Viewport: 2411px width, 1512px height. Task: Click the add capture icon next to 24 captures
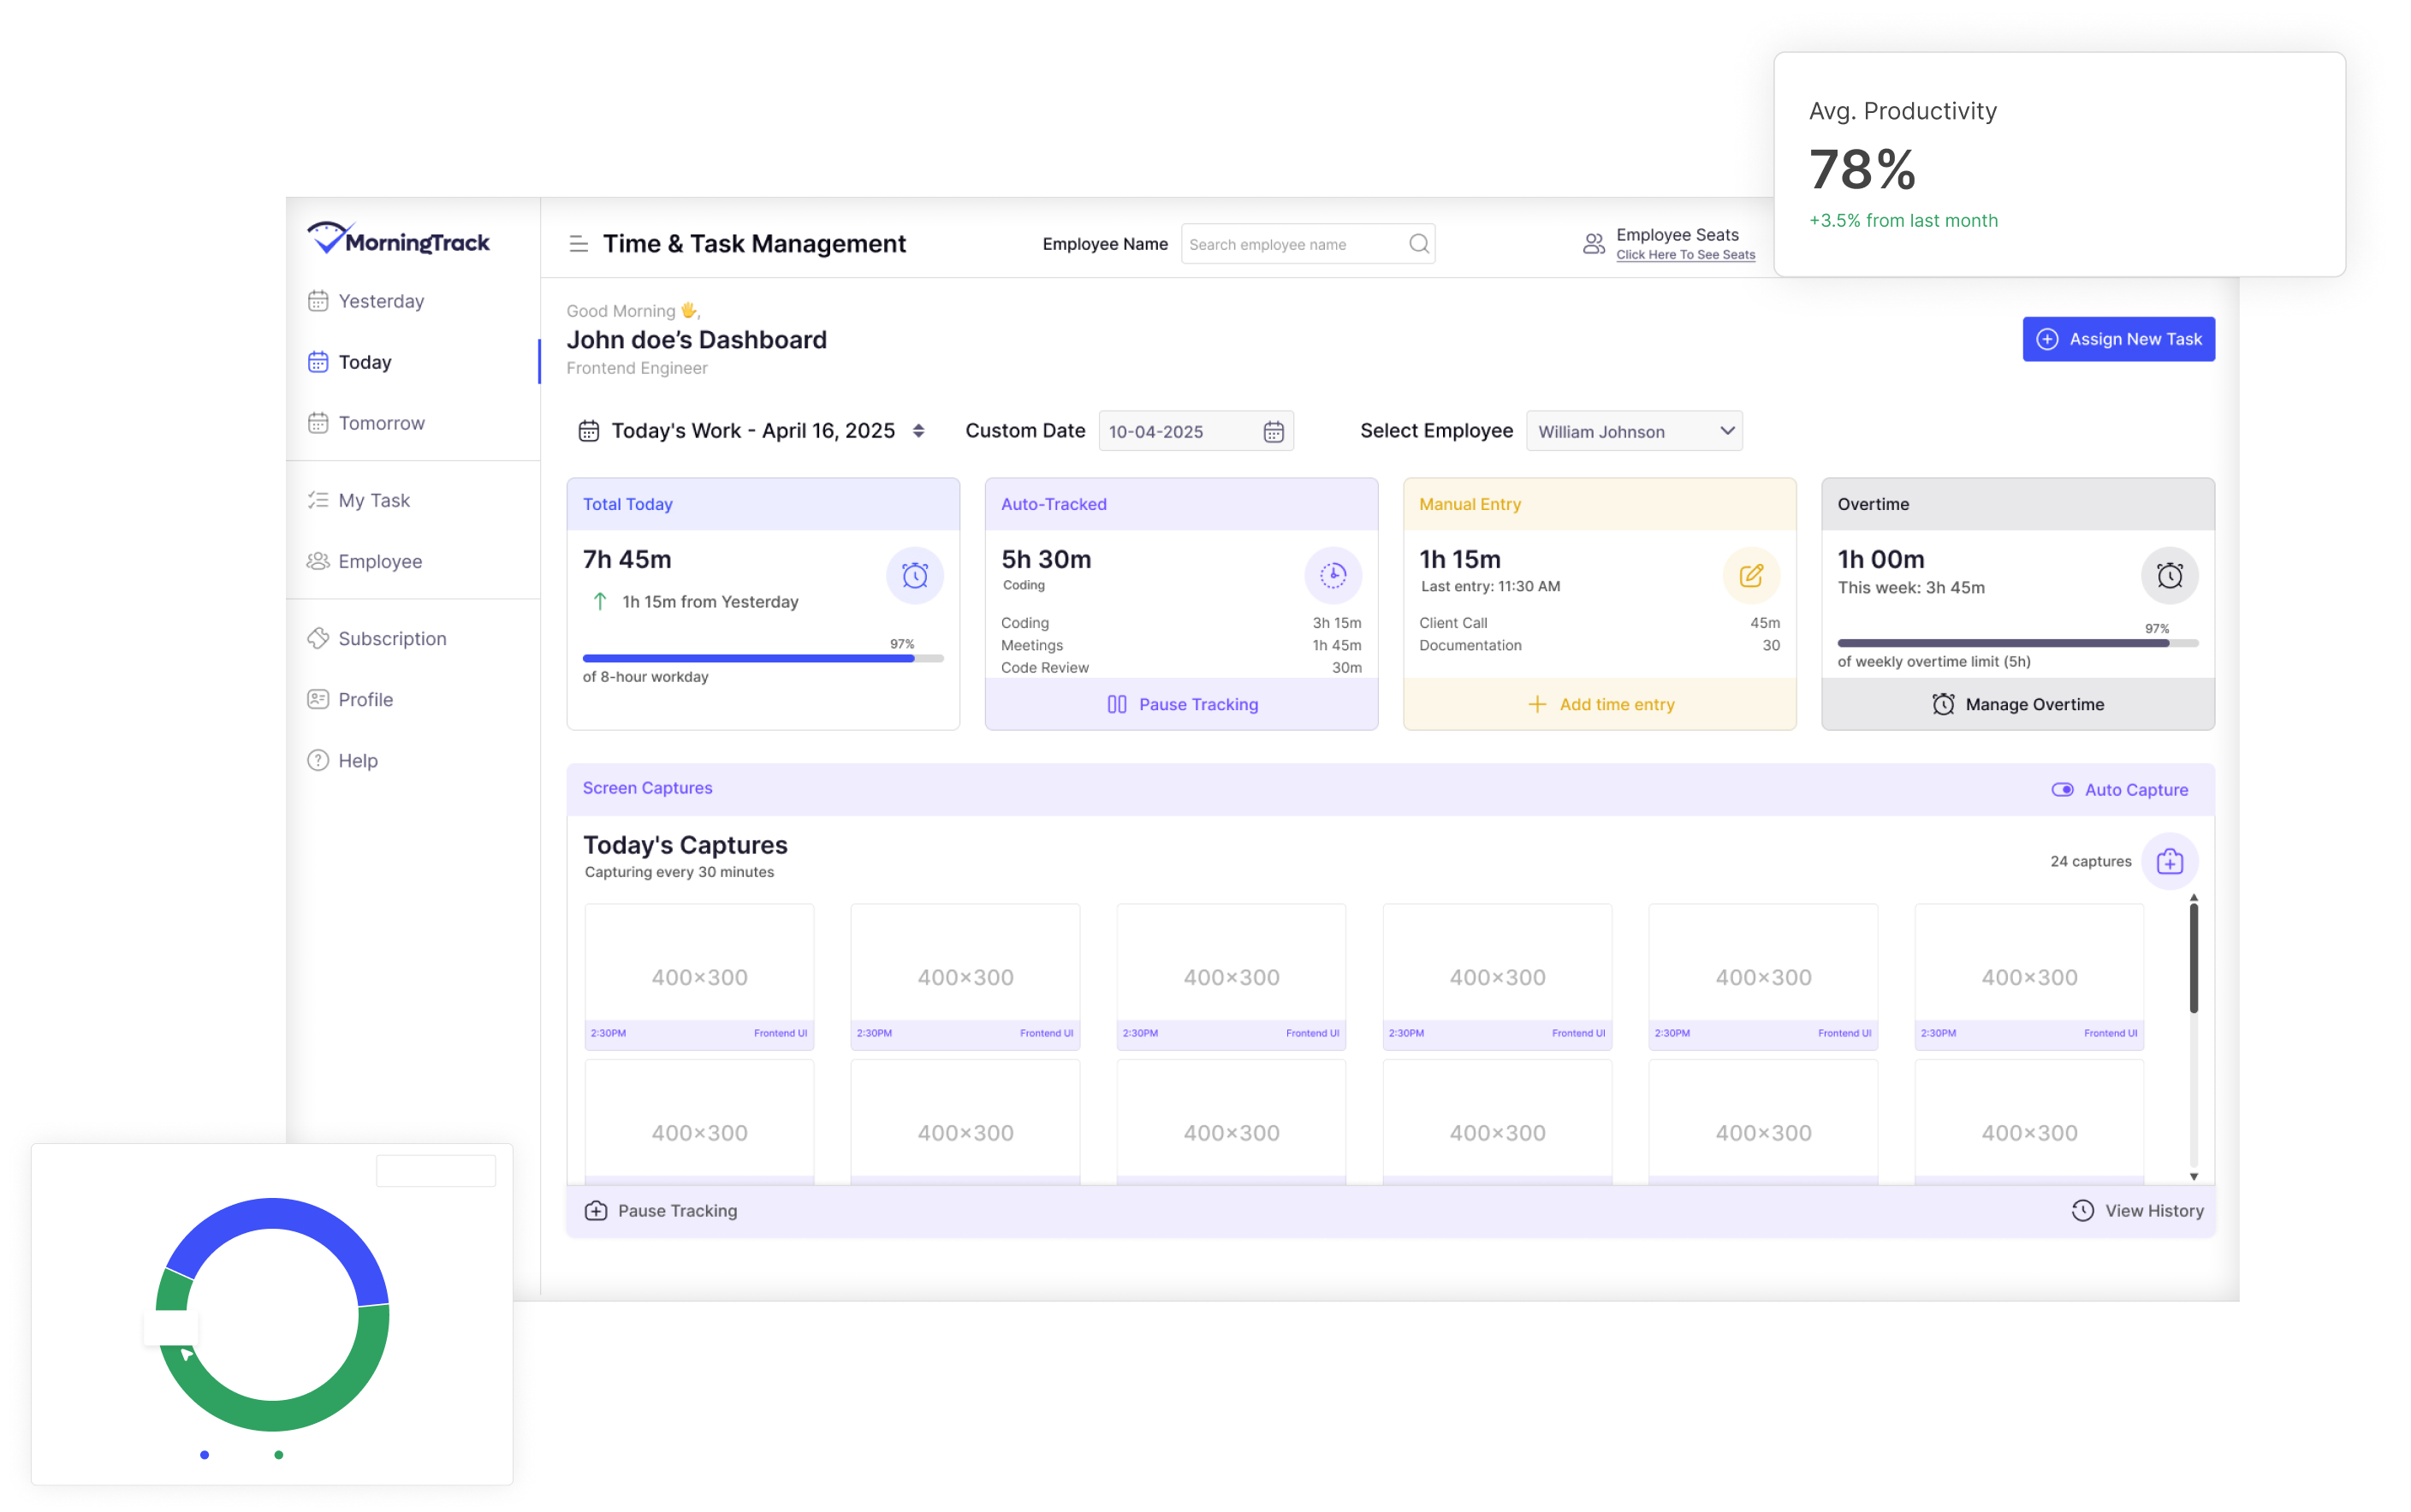tap(2169, 861)
